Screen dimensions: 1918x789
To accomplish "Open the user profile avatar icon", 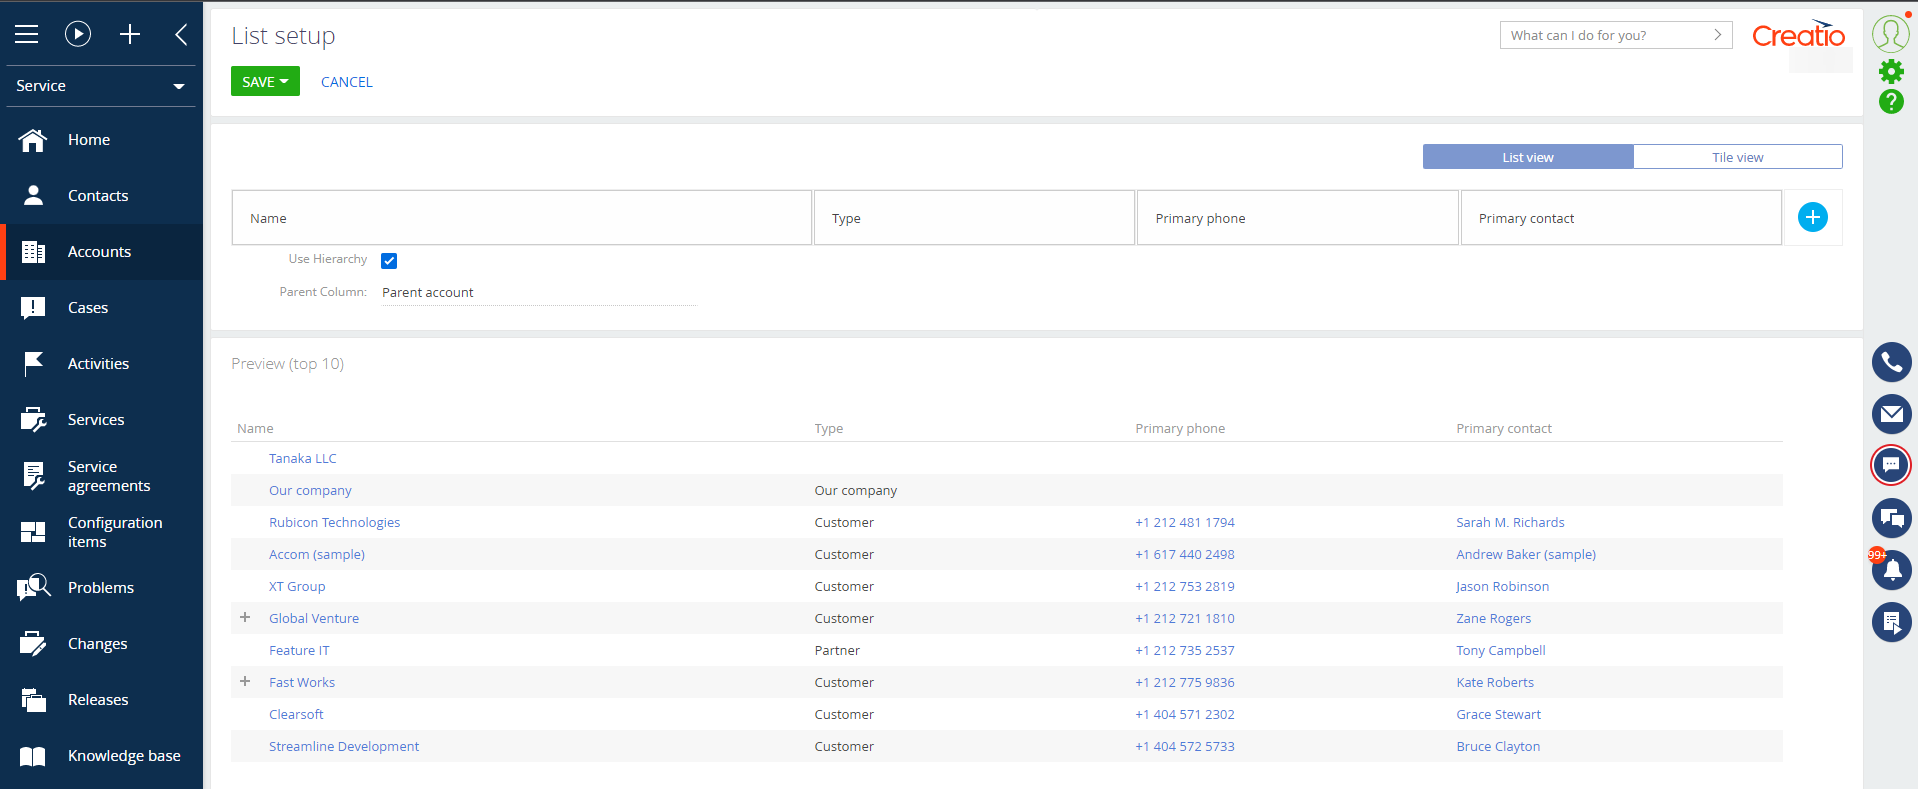I will [1890, 34].
